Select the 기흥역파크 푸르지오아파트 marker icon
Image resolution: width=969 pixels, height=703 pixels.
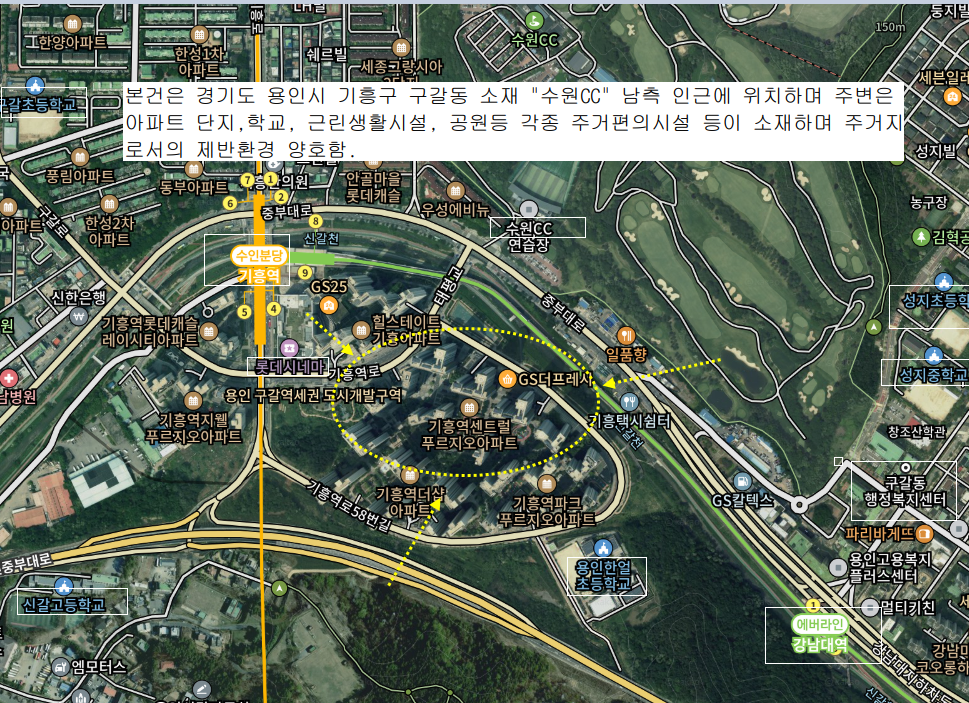point(546,484)
